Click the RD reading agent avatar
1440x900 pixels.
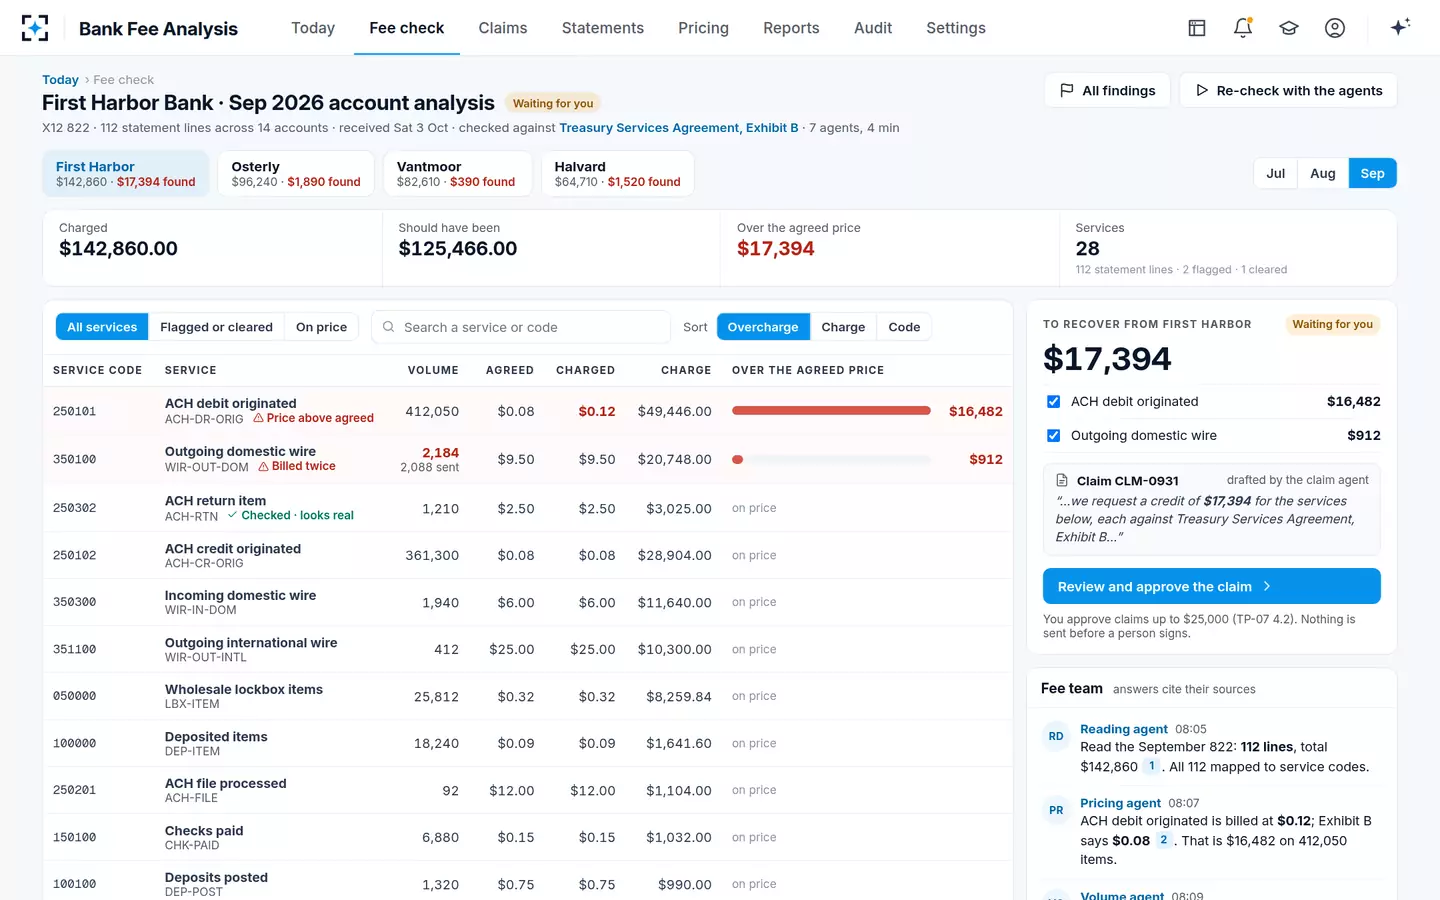[x=1056, y=736]
